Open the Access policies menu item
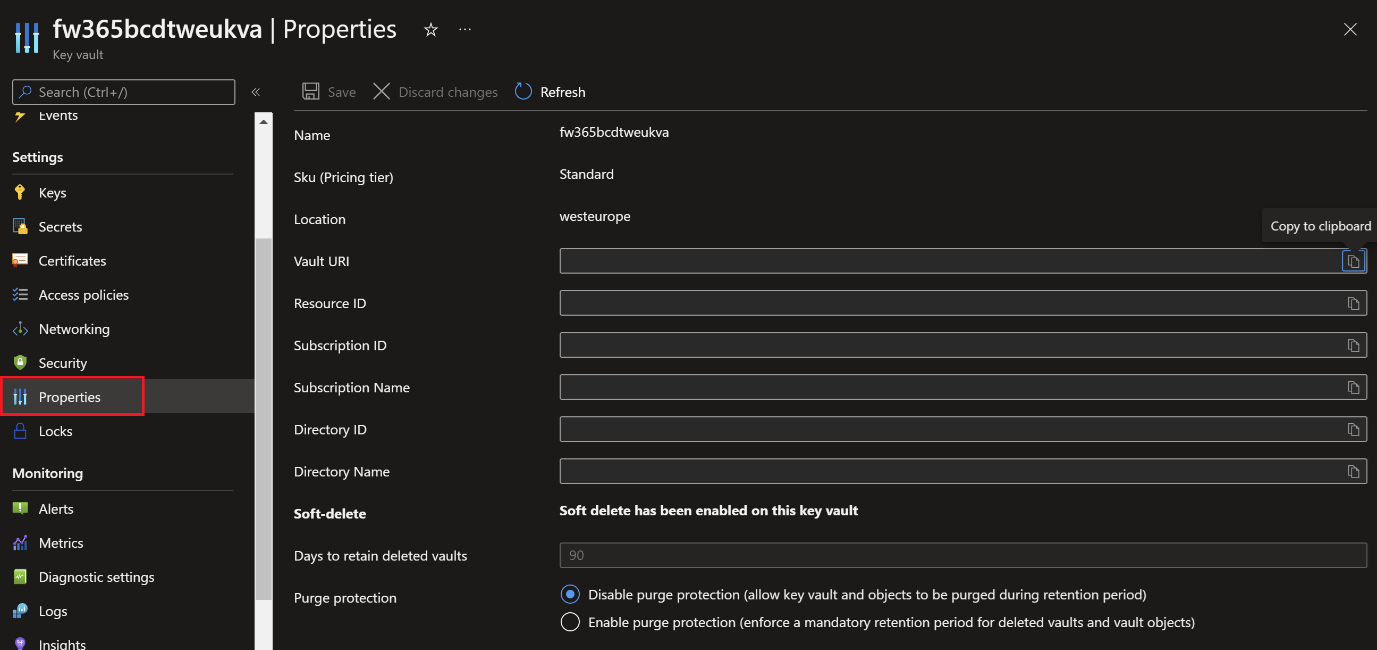Image resolution: width=1377 pixels, height=650 pixels. coord(83,295)
